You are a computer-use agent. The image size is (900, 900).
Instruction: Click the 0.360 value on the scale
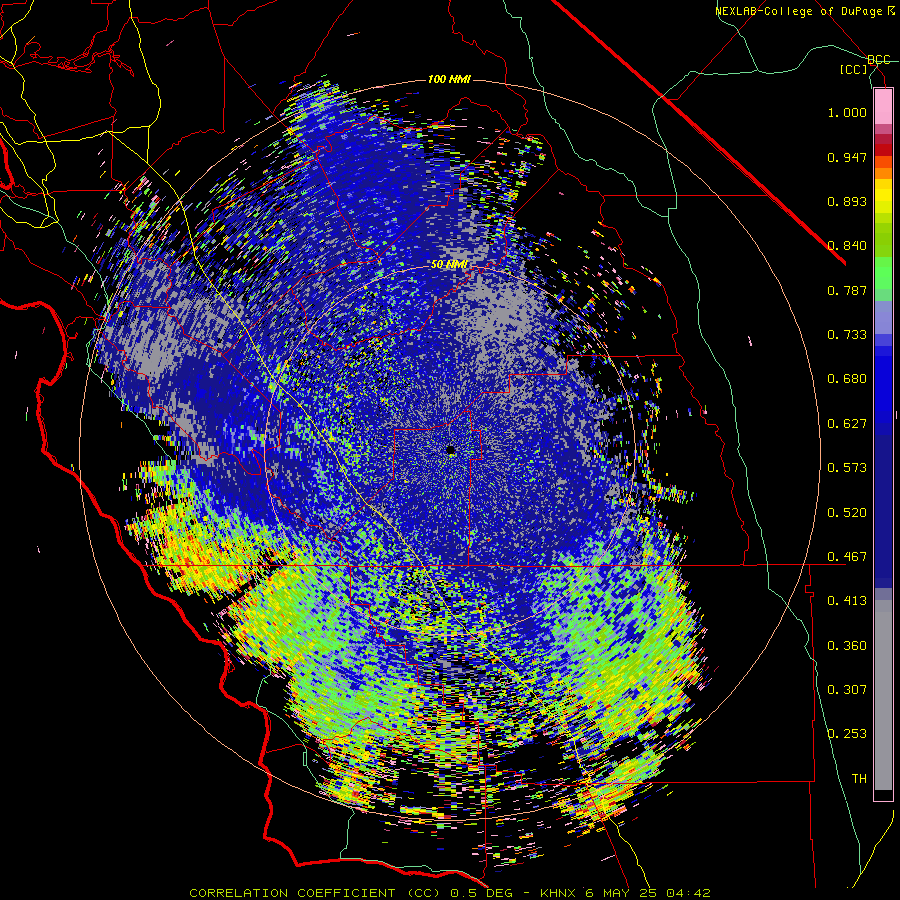(x=847, y=646)
